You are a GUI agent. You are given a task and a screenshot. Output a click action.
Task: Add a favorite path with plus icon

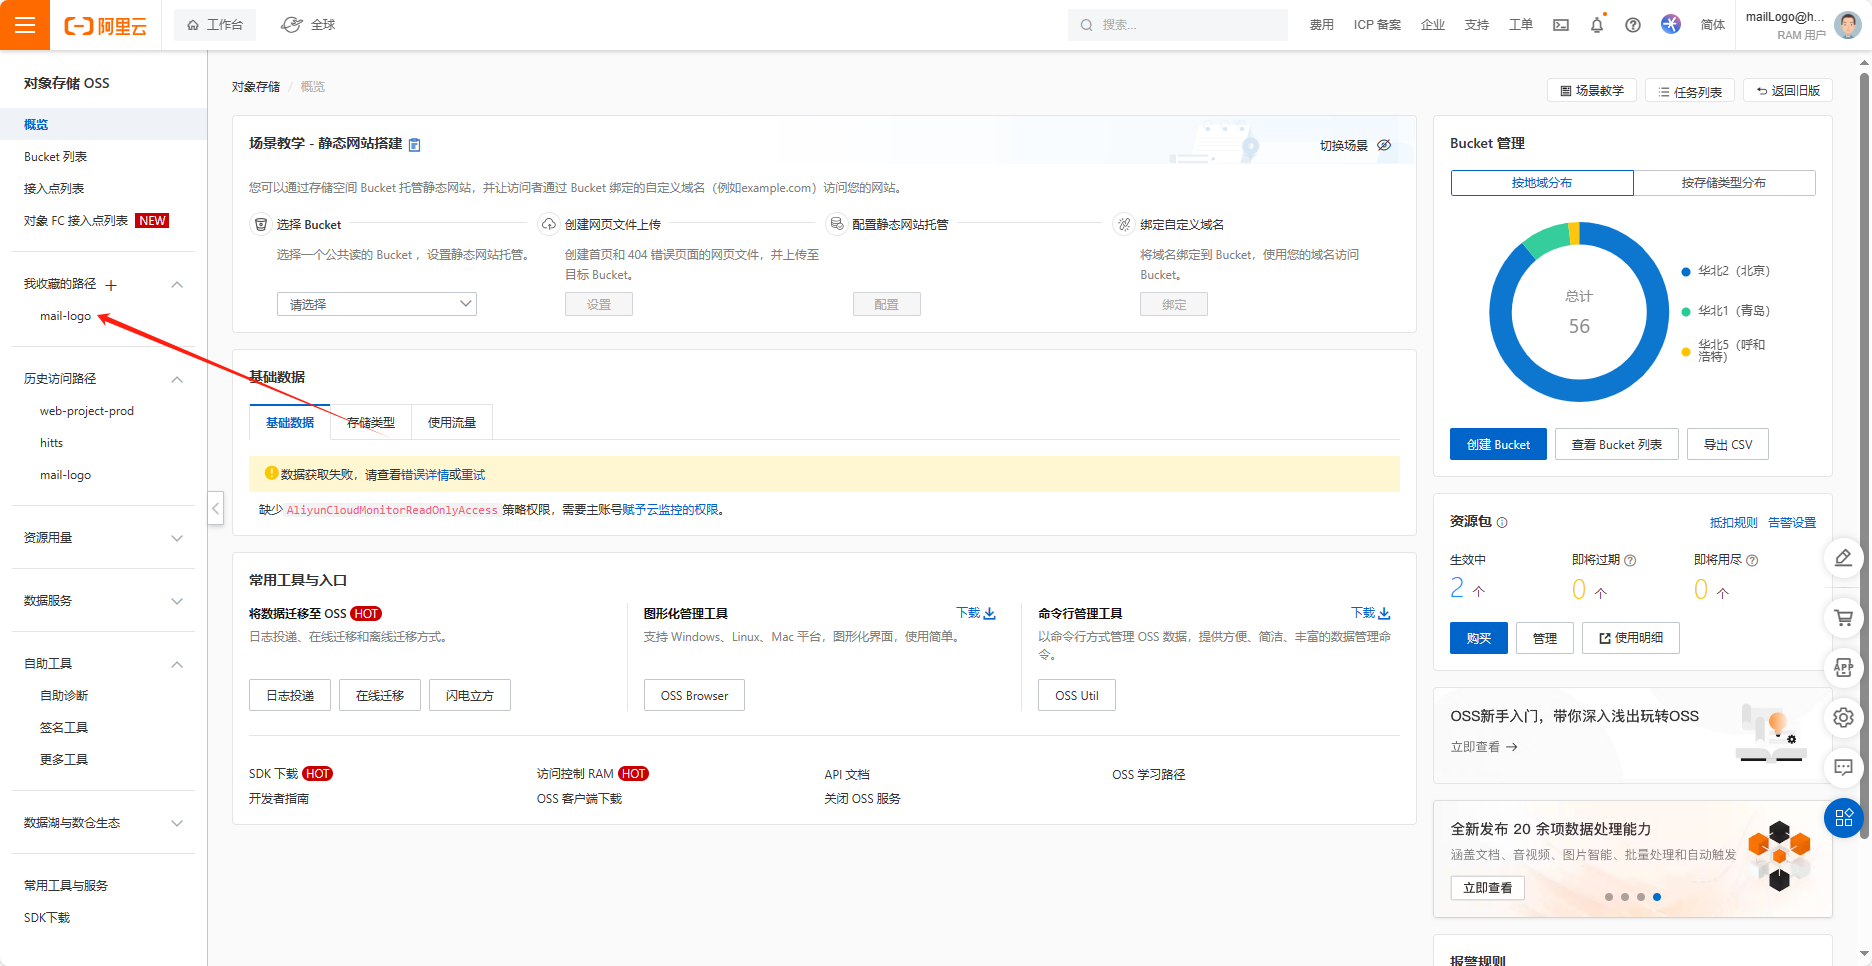pos(111,285)
